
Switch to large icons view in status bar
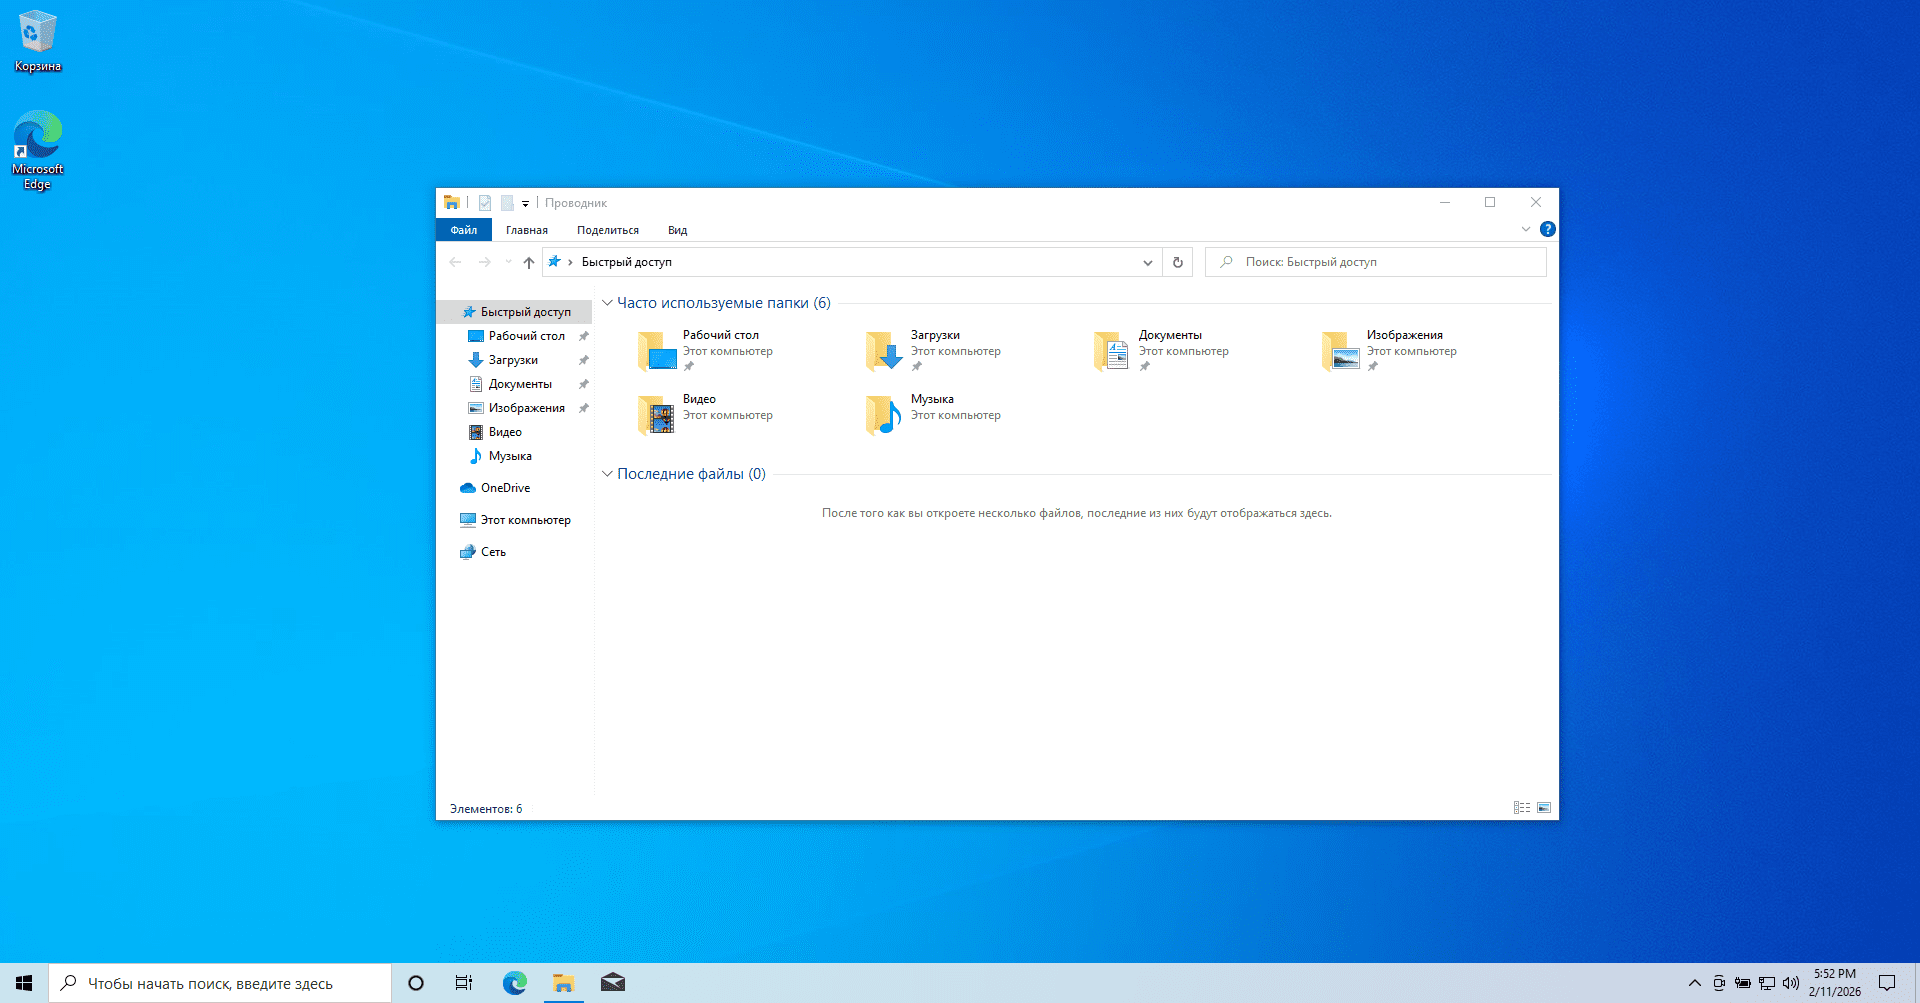click(1544, 808)
